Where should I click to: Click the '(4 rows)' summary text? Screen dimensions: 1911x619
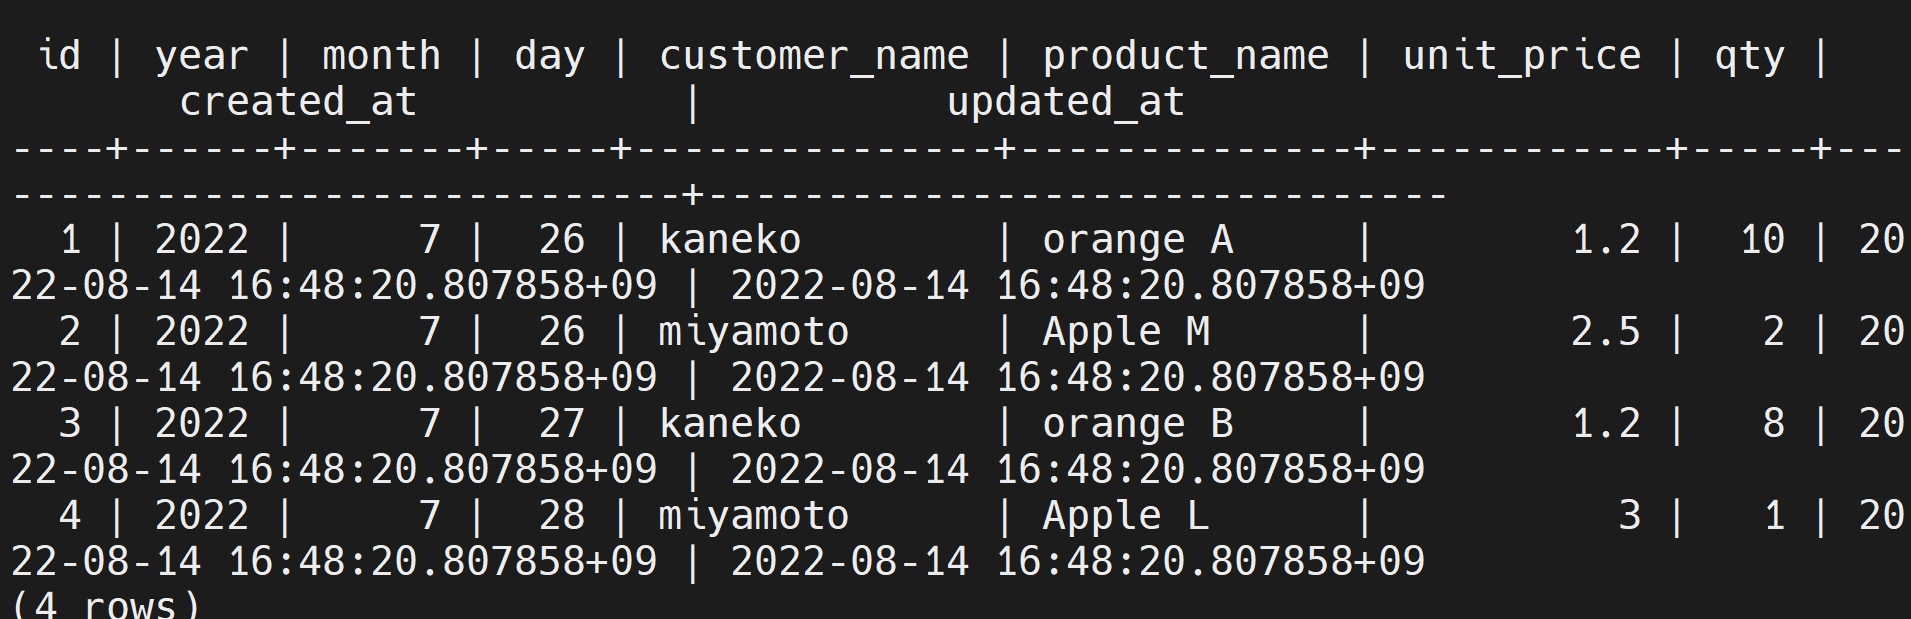pos(106,606)
